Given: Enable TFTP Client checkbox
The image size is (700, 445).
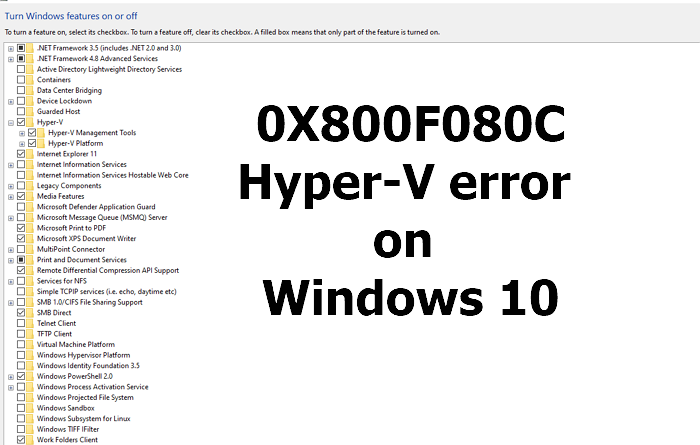Looking at the screenshot, I should (x=21, y=334).
